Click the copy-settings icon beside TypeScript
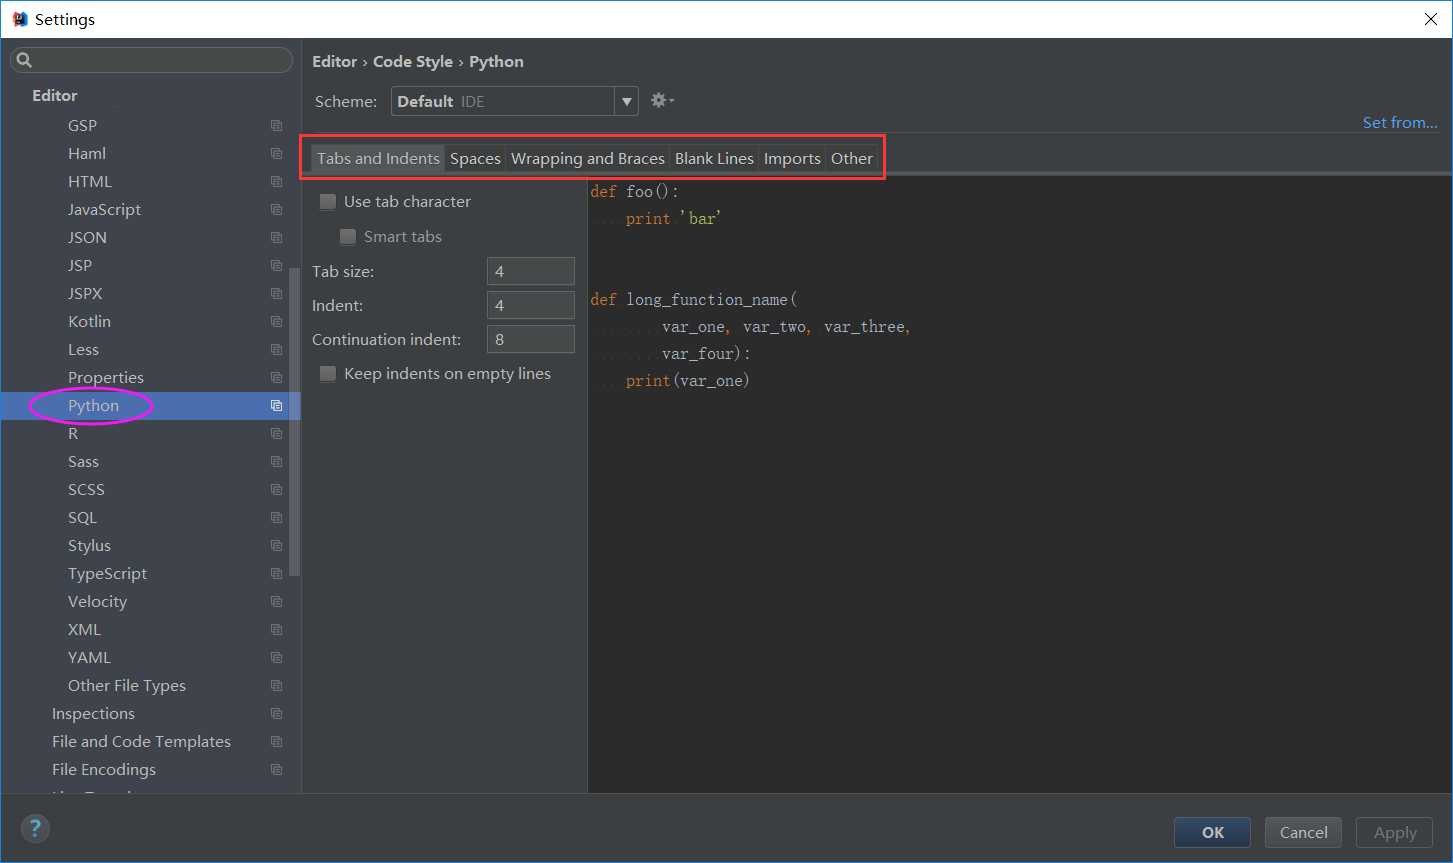This screenshot has height=863, width=1453. pyautogui.click(x=276, y=574)
